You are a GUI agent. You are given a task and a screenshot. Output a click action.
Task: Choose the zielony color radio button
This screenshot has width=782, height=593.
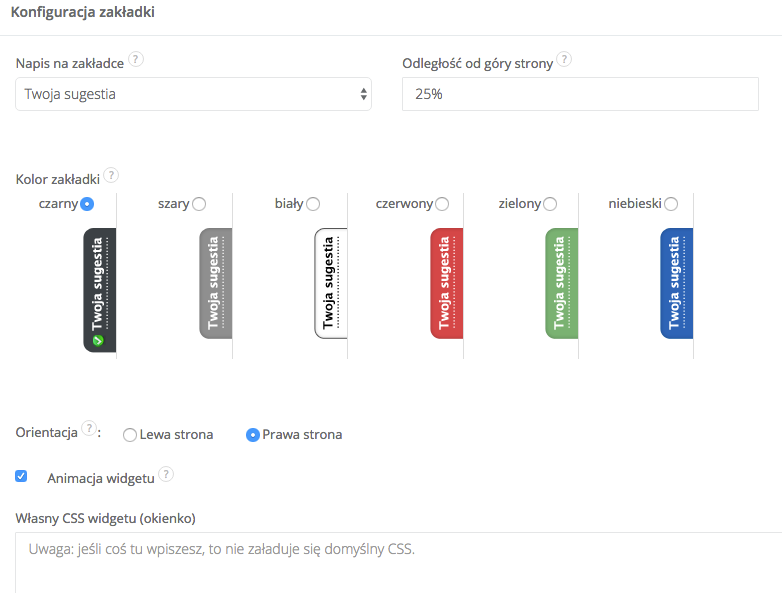click(550, 204)
